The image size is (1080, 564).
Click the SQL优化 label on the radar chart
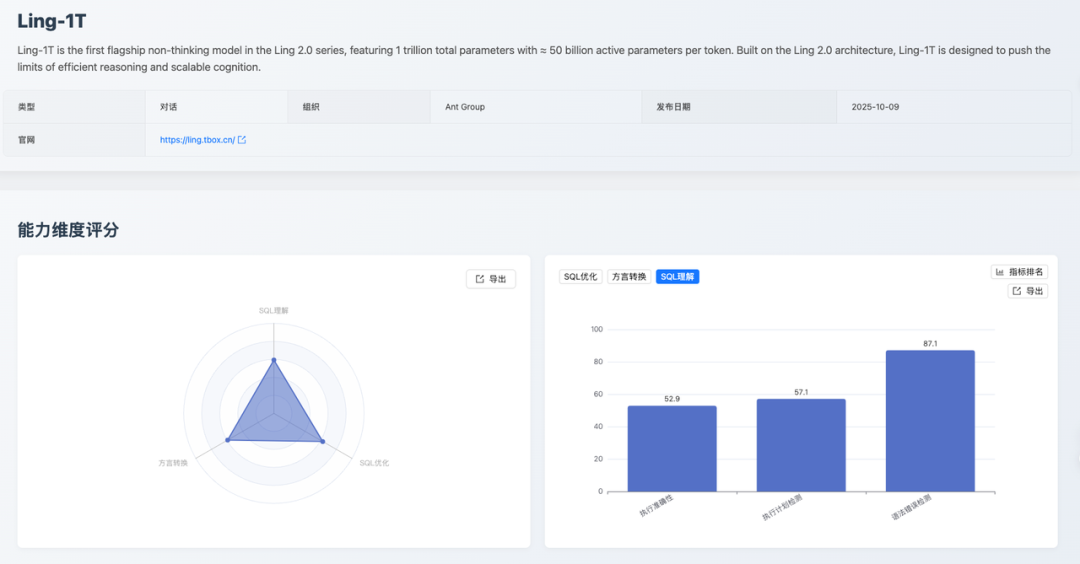[x=374, y=463]
